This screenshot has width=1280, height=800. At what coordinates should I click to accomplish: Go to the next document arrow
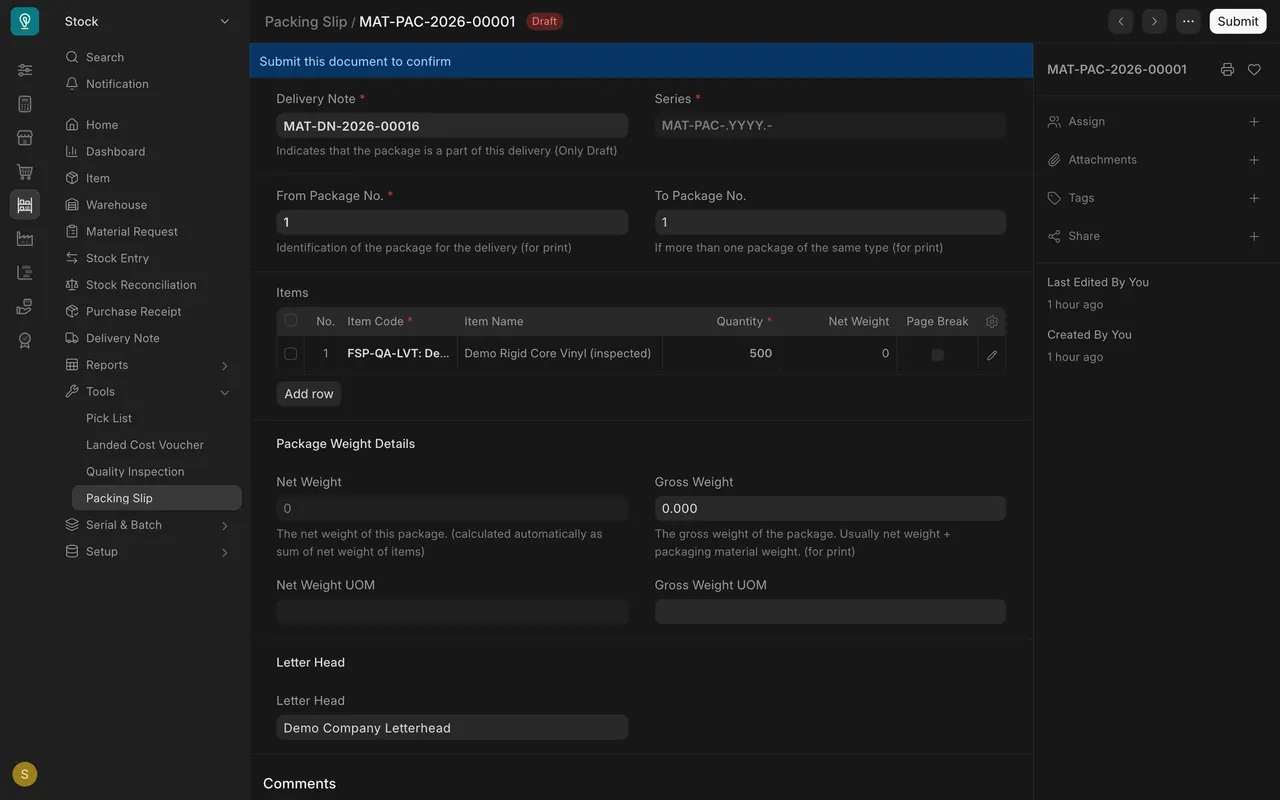tap(1155, 21)
